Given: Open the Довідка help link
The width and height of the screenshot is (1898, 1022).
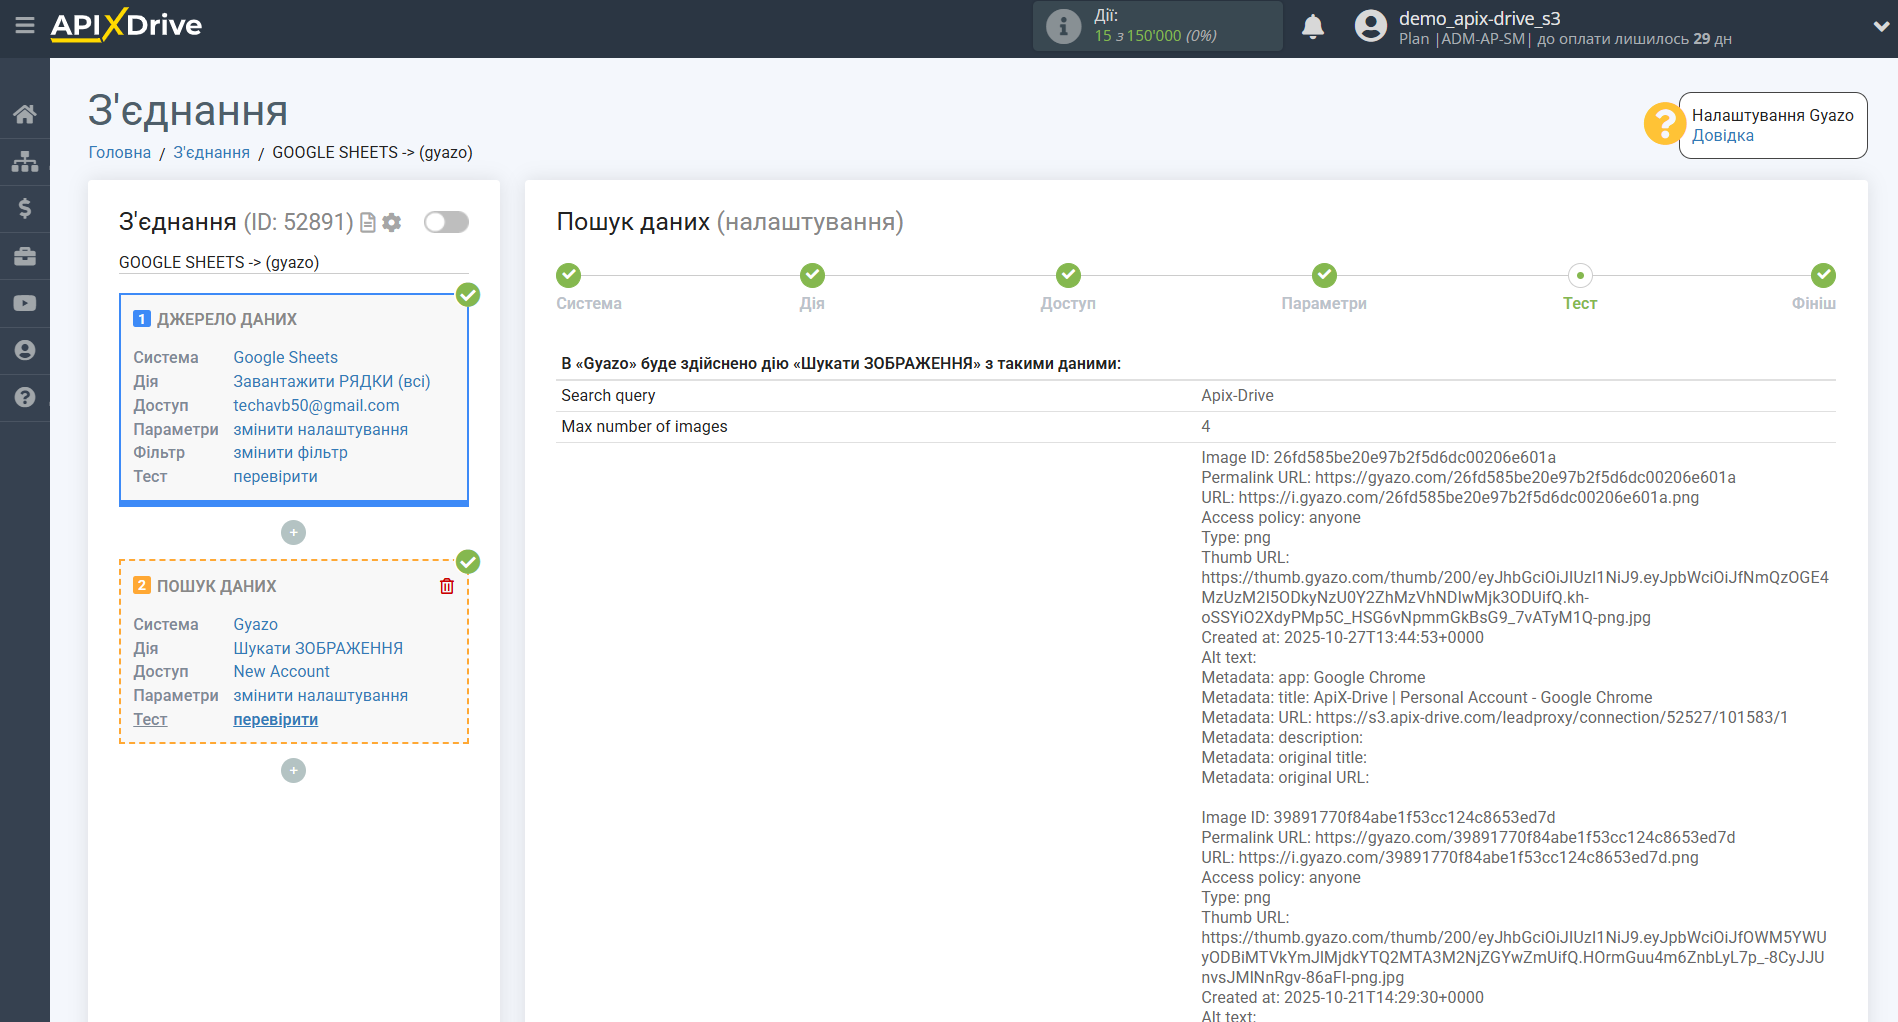Looking at the screenshot, I should click(x=1722, y=136).
